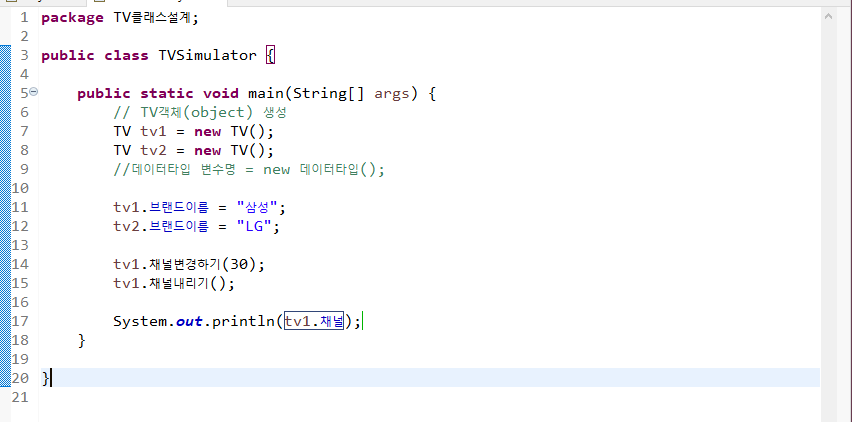The image size is (852, 422).
Task: Click the println method call
Action: [243, 322]
